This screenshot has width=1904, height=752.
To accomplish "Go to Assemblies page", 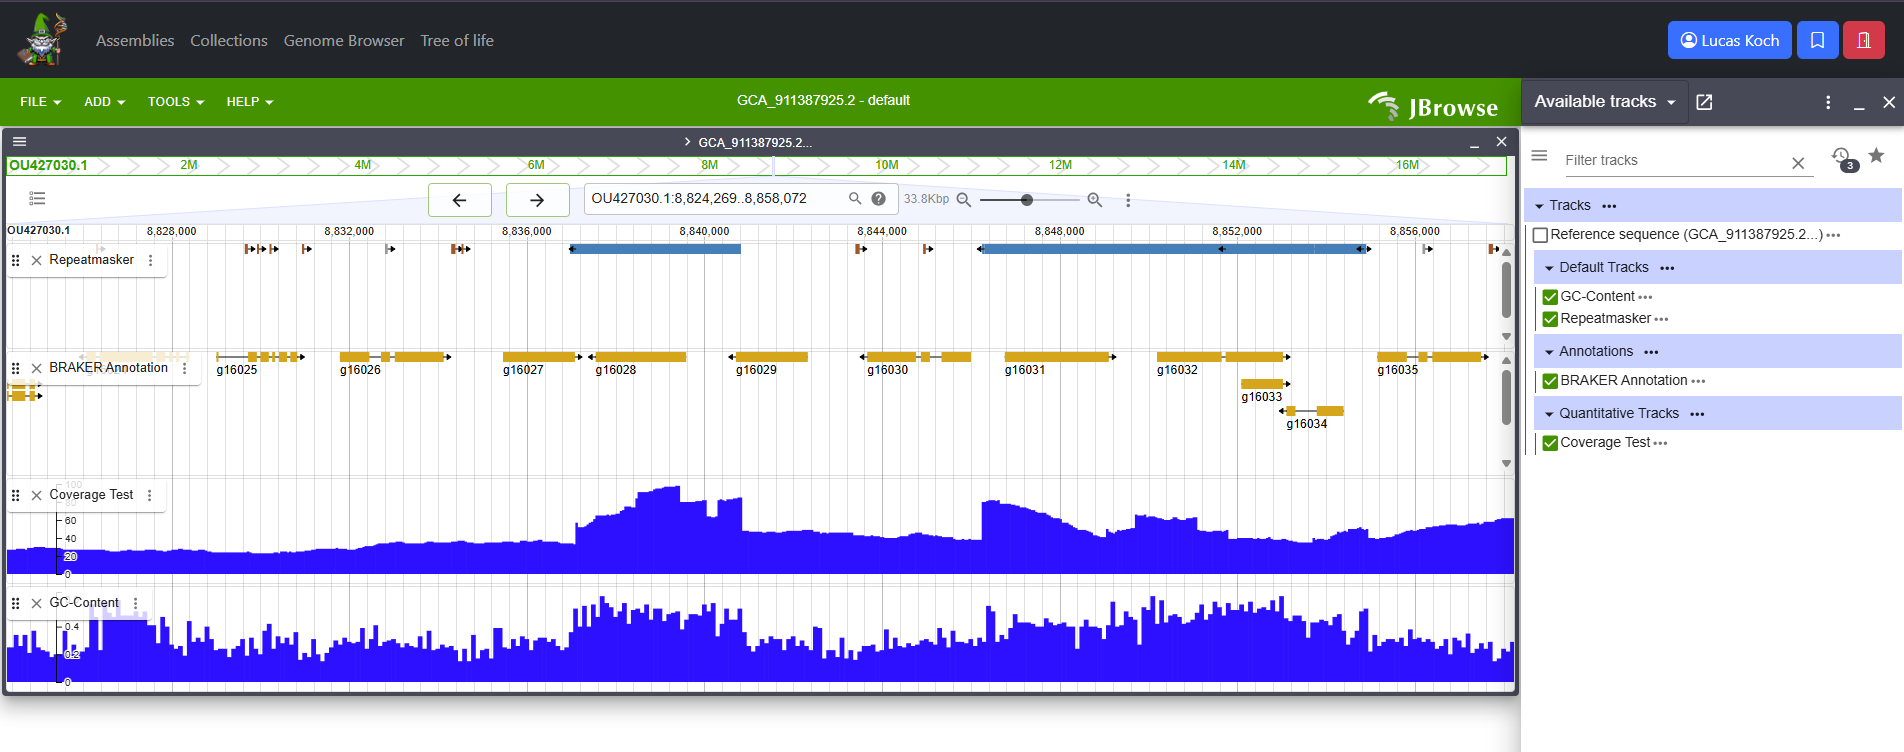I will click(135, 41).
